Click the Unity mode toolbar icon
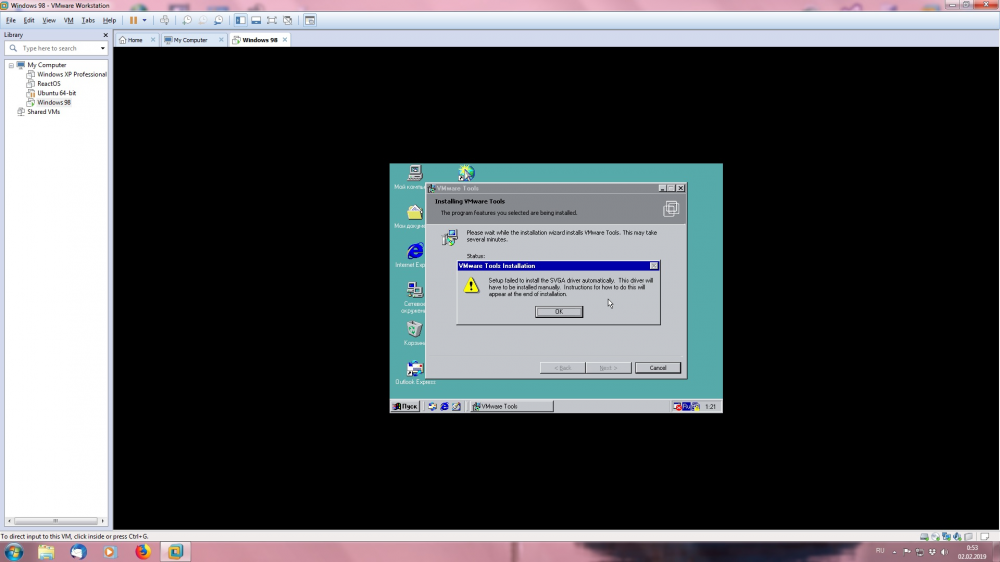 288,20
